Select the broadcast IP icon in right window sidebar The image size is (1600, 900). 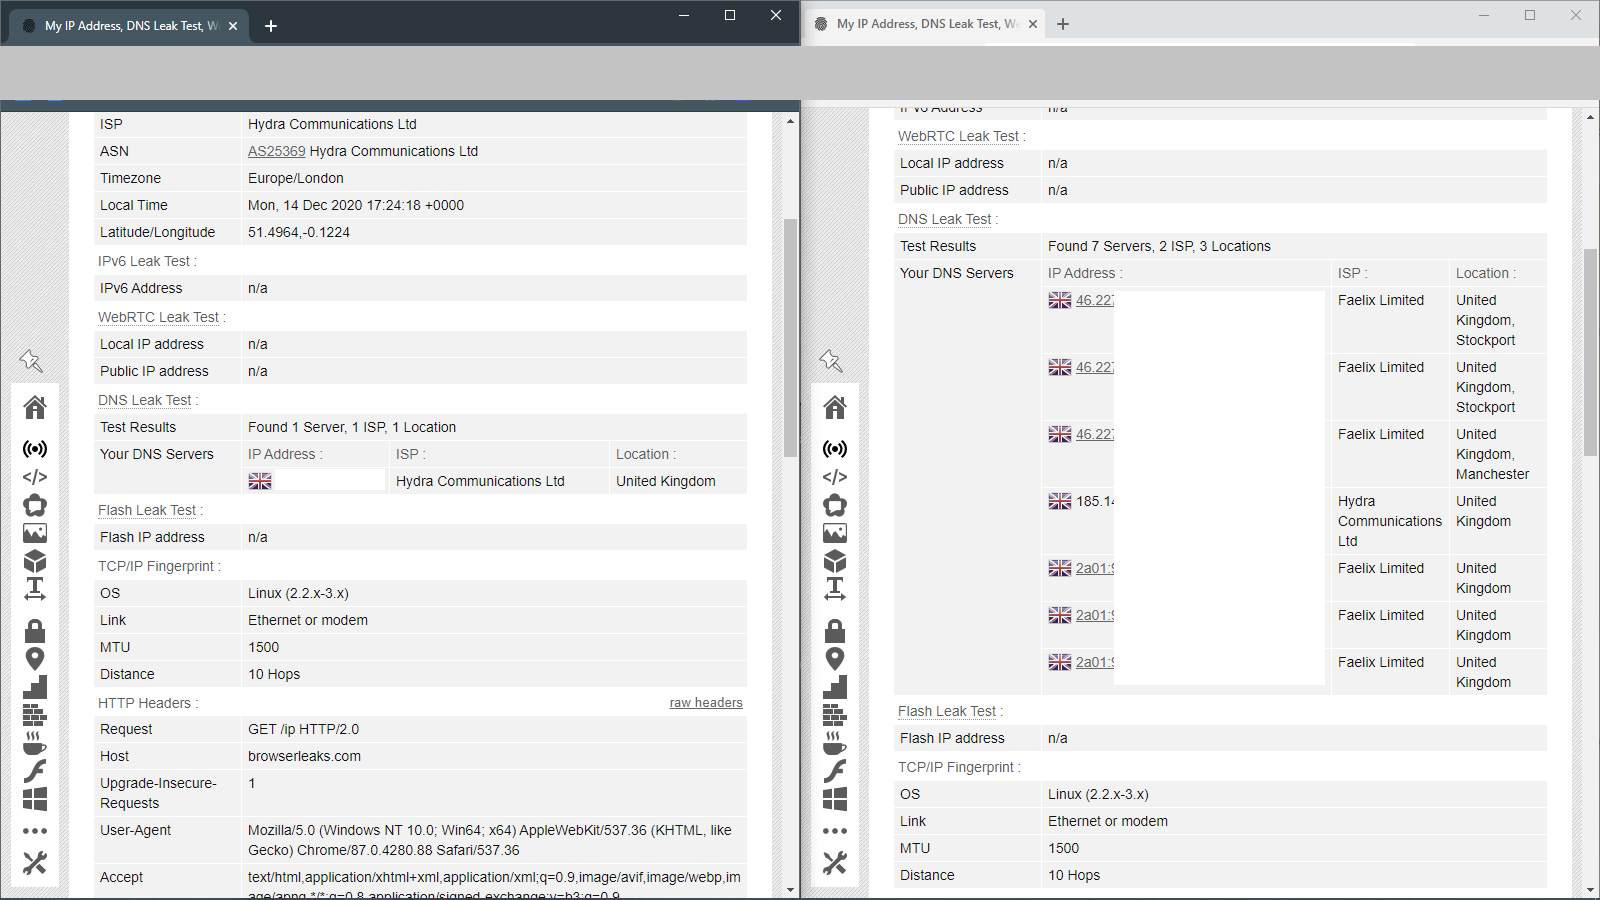coord(835,449)
